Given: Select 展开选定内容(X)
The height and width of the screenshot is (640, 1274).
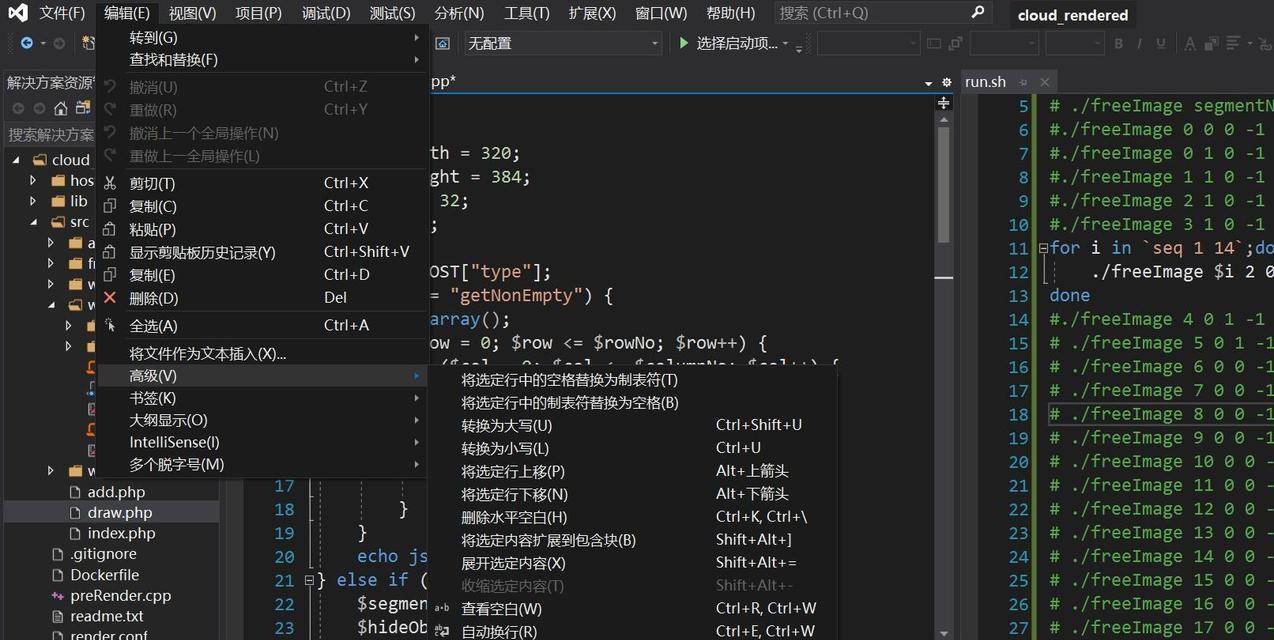Looking at the screenshot, I should [x=632, y=563].
